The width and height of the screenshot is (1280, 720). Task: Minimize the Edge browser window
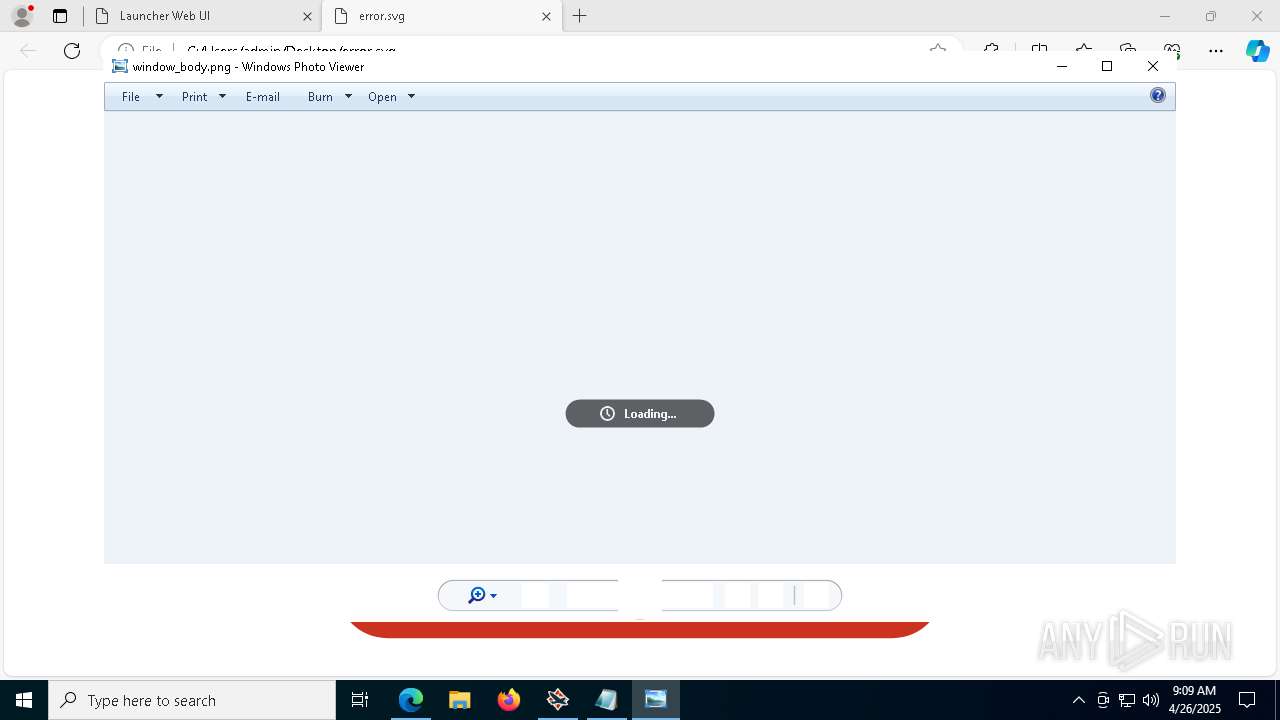[x=1165, y=16]
